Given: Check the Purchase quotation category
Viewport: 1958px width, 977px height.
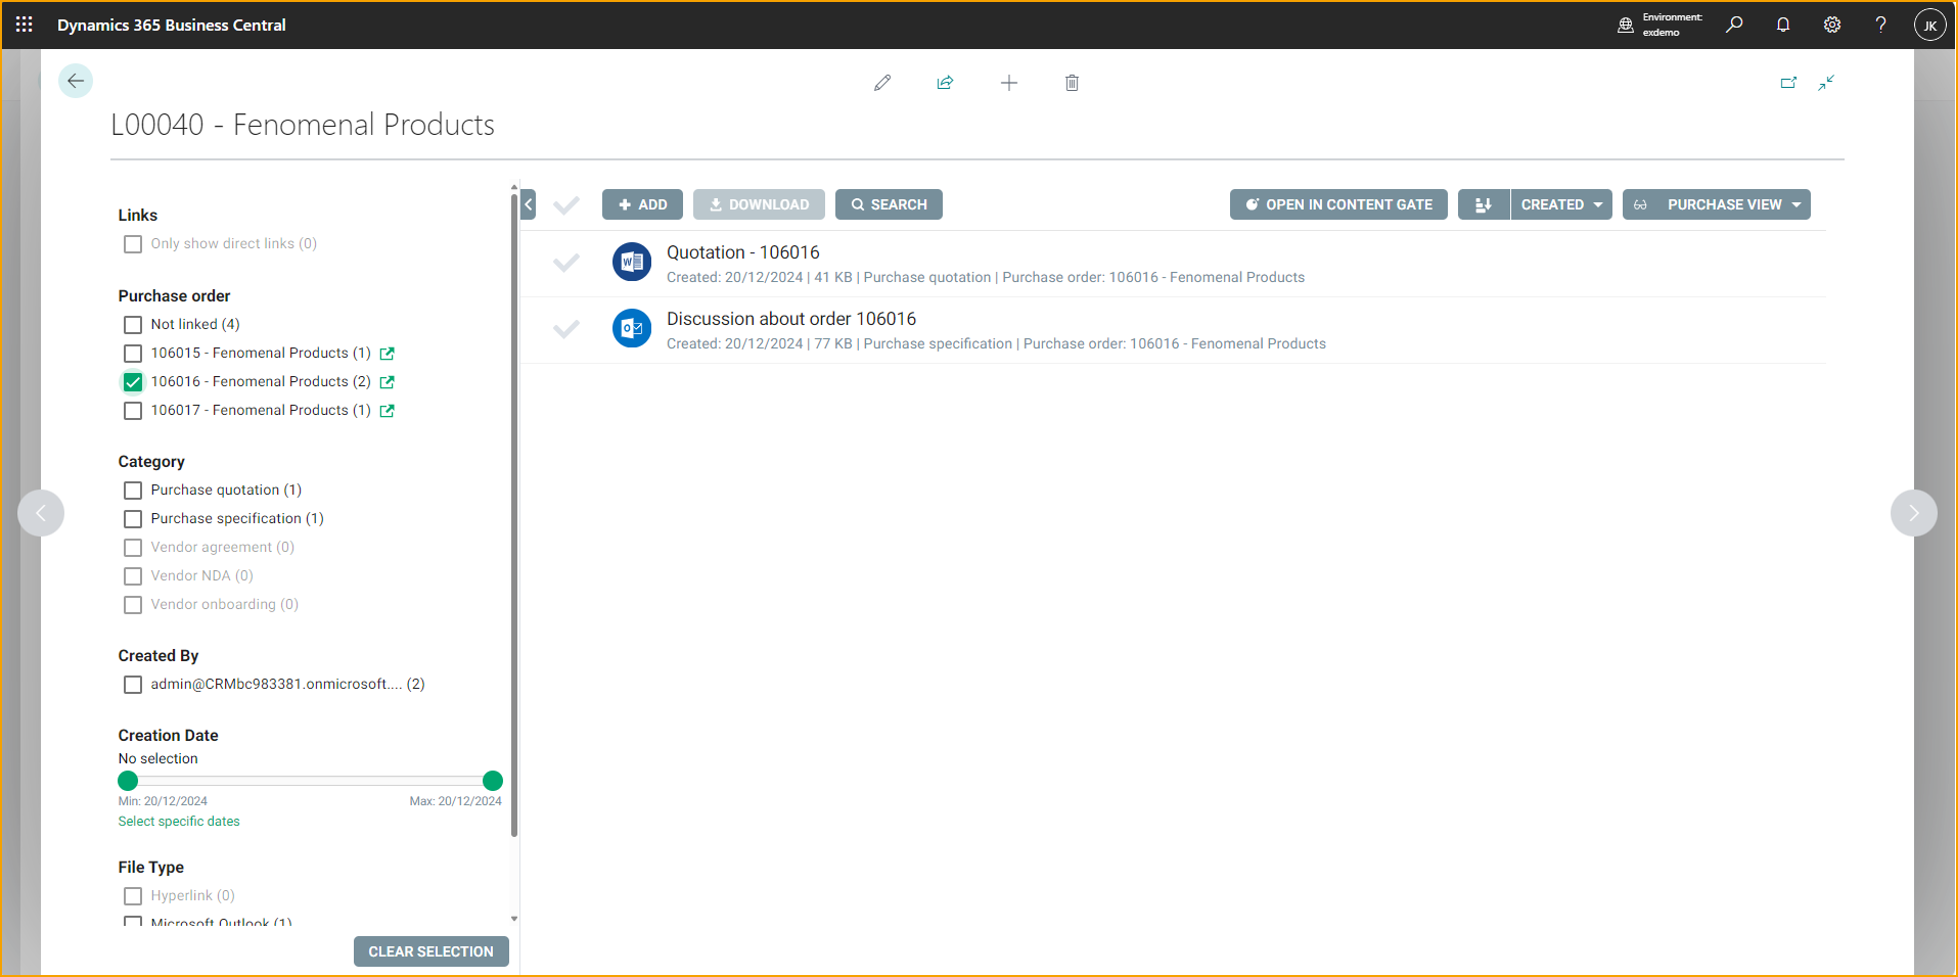Looking at the screenshot, I should 133,490.
